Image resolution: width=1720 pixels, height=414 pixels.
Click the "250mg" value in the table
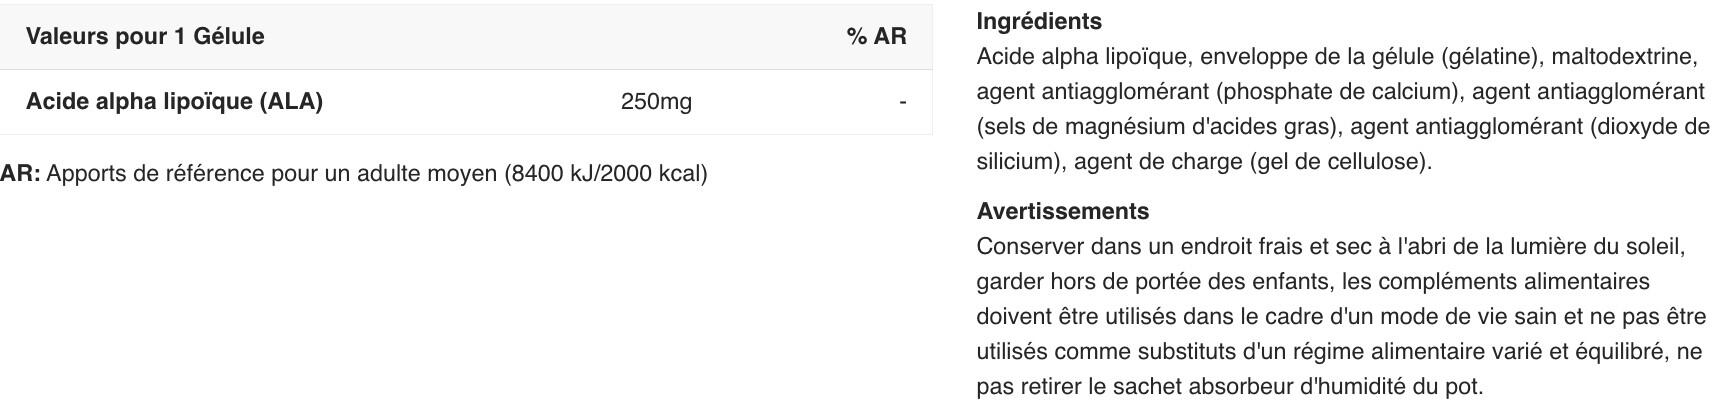point(656,102)
